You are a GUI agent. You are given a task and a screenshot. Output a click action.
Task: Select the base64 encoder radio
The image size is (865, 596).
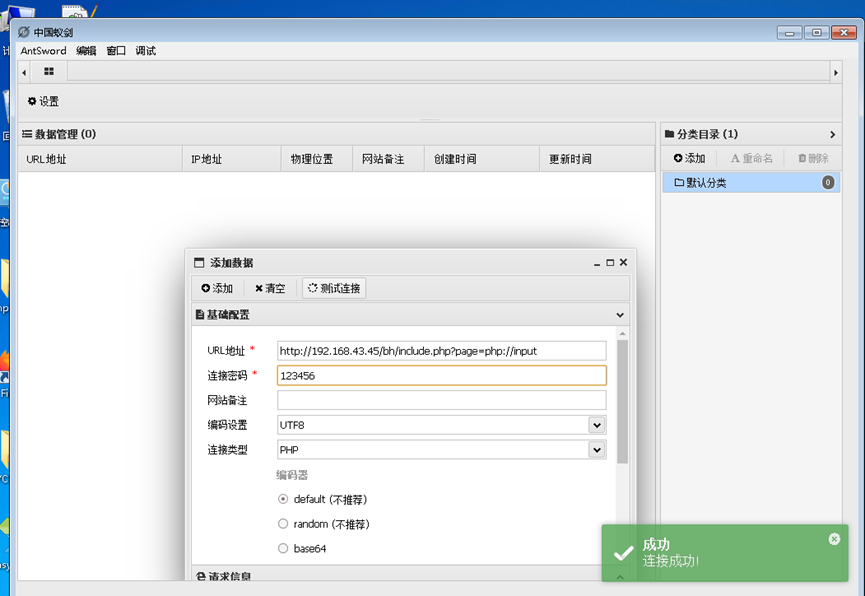point(283,548)
